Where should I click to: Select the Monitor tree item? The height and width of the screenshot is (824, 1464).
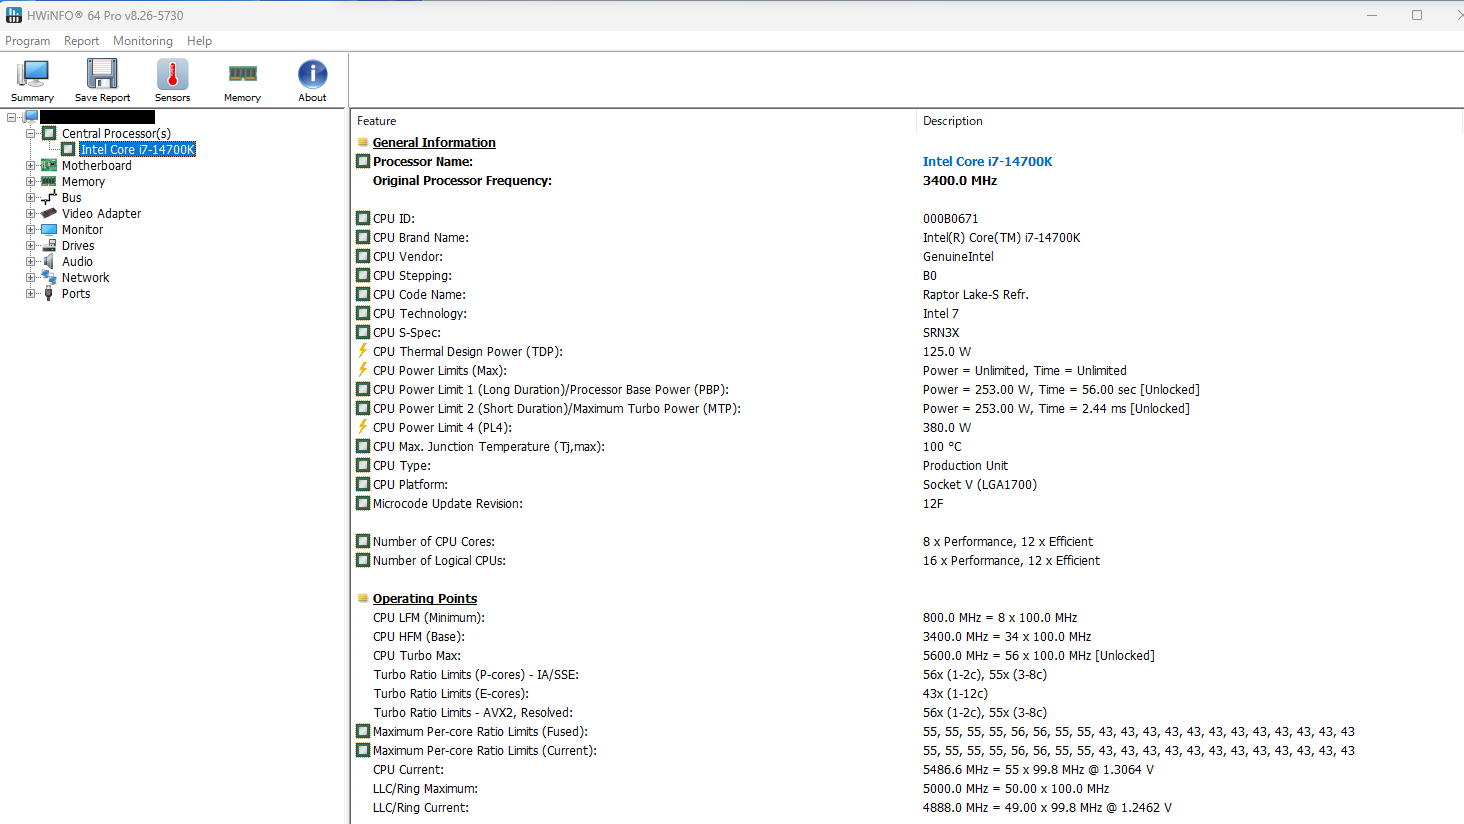coord(82,230)
